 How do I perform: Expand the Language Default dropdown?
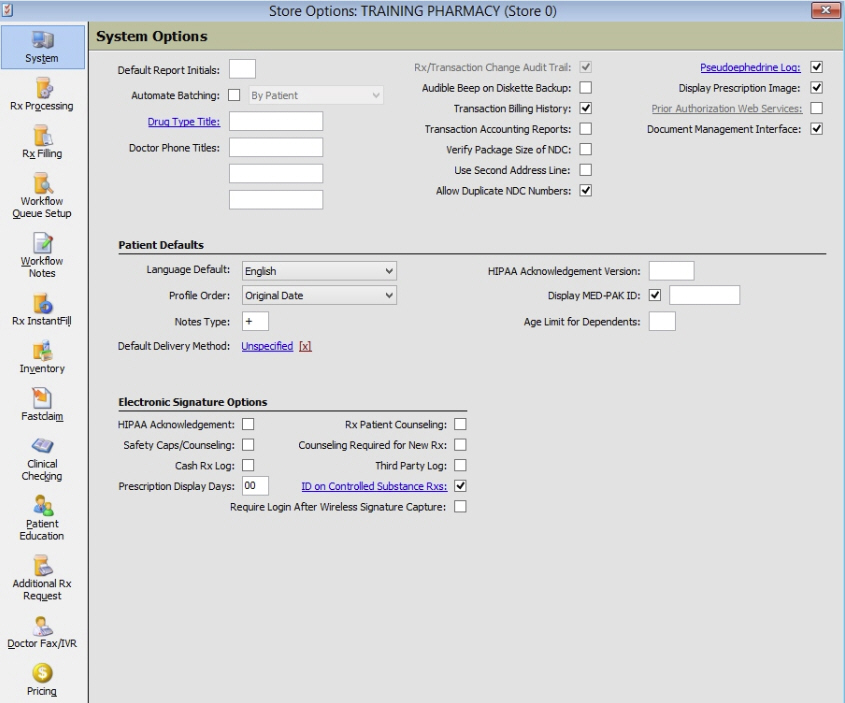(x=320, y=271)
